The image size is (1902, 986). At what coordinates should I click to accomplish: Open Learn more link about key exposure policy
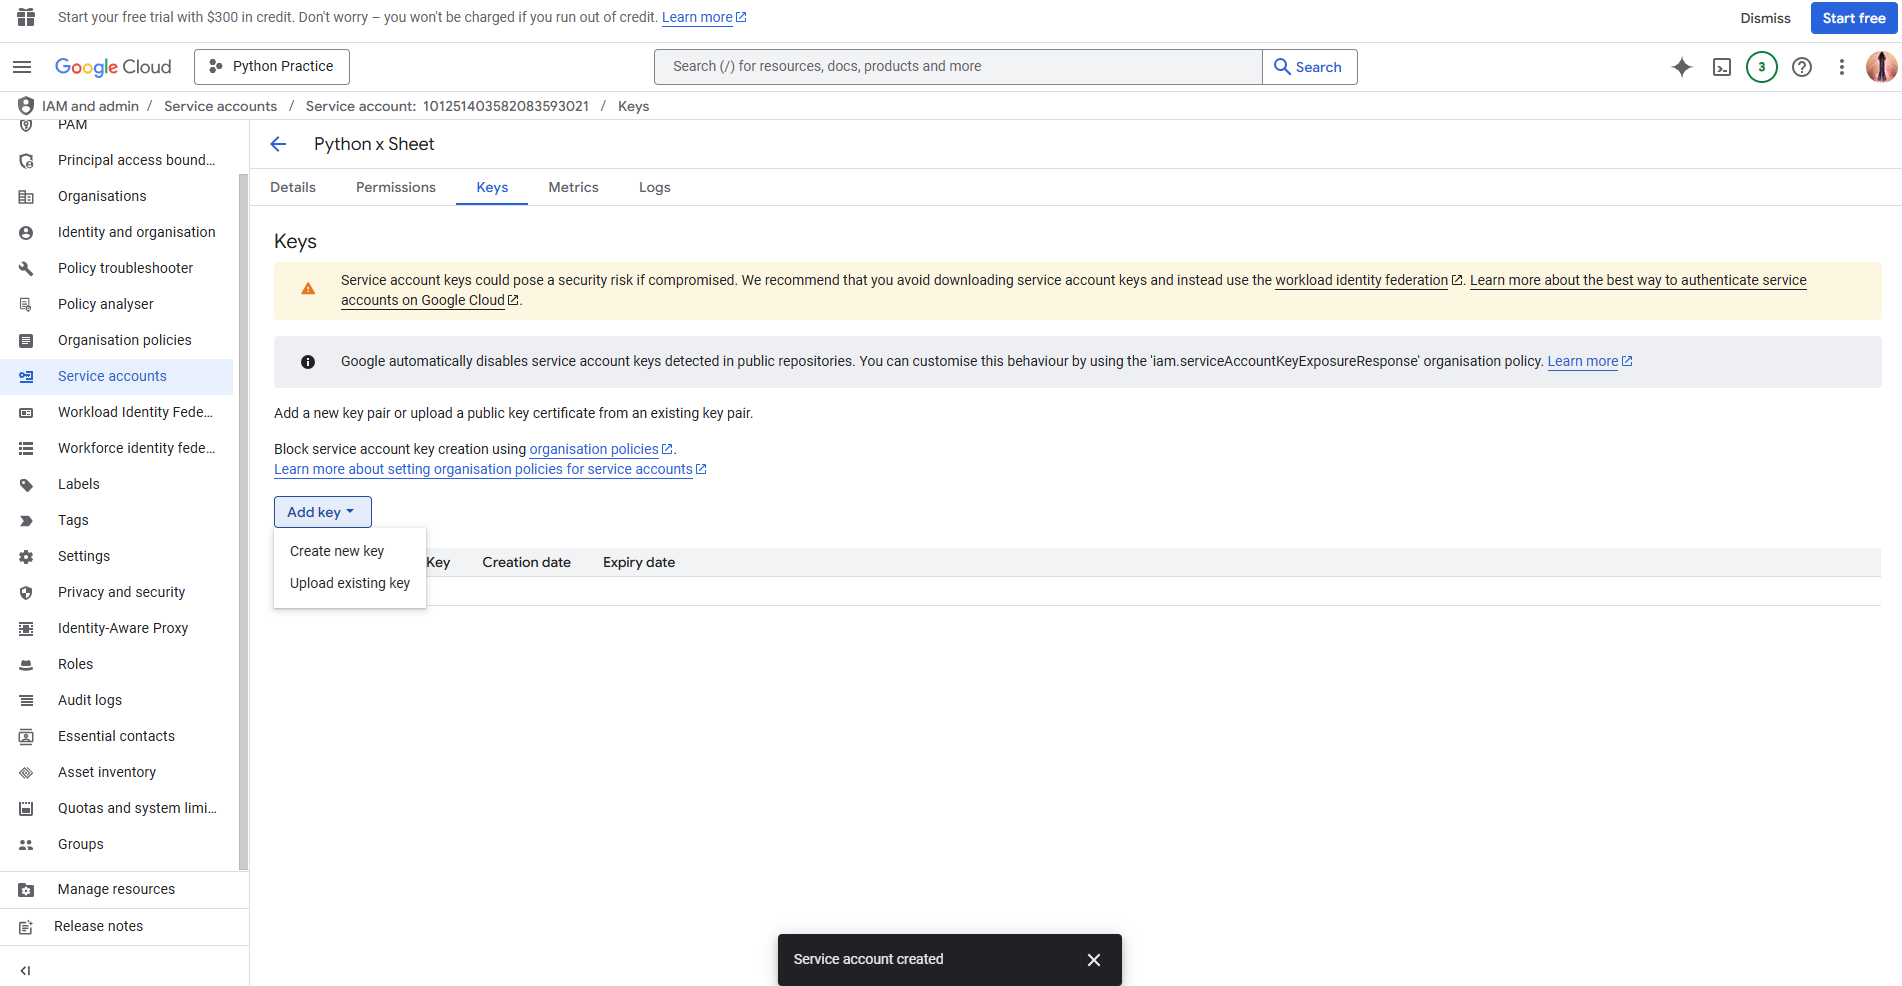1590,361
